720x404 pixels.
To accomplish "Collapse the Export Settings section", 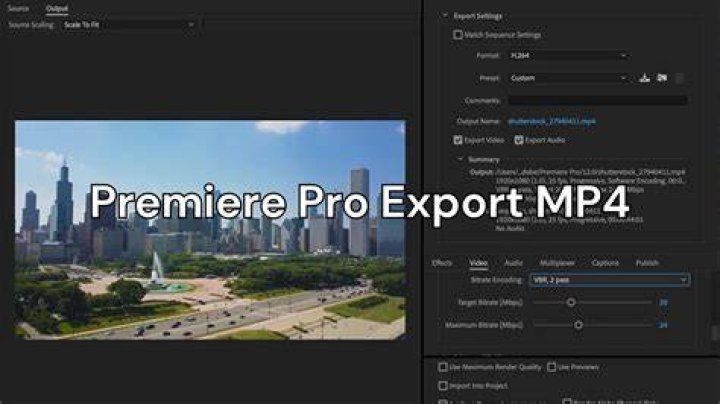I will 444,16.
